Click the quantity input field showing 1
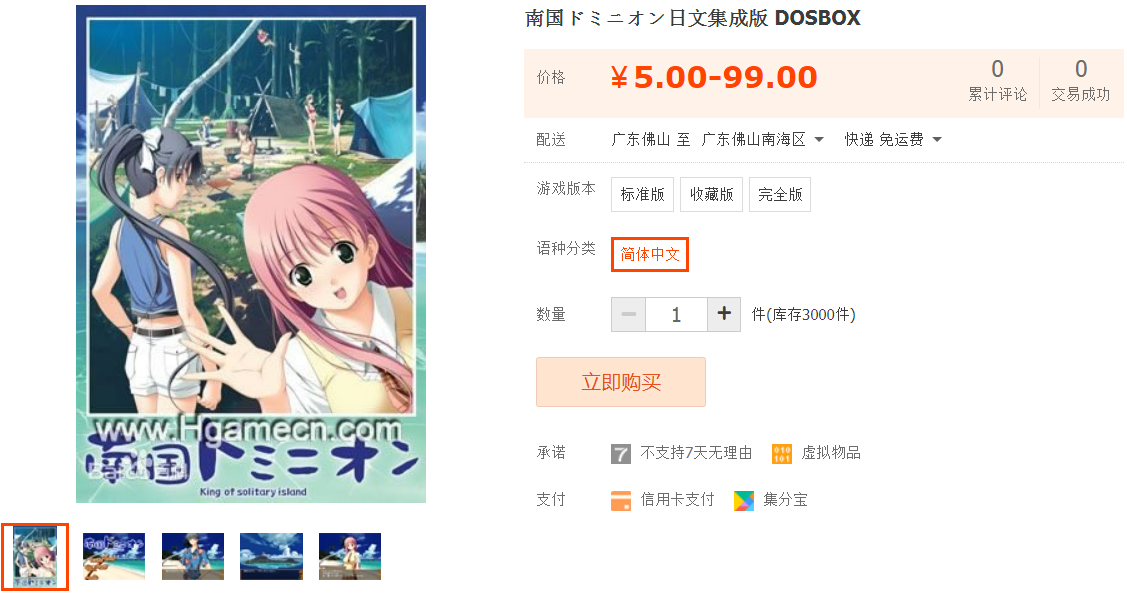The width and height of the screenshot is (1127, 594). (676, 314)
